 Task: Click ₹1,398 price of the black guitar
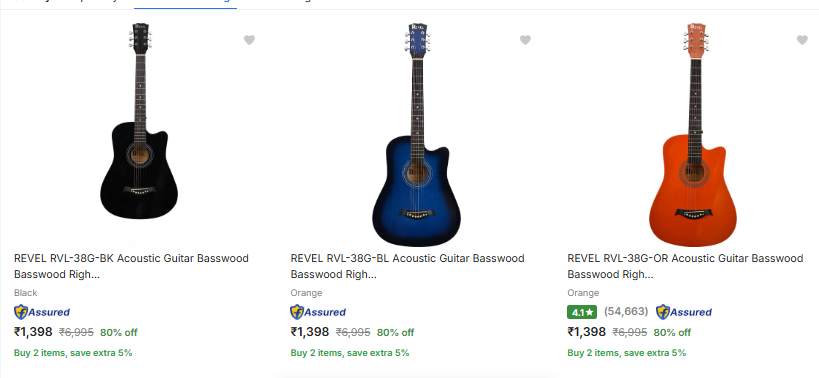33,332
